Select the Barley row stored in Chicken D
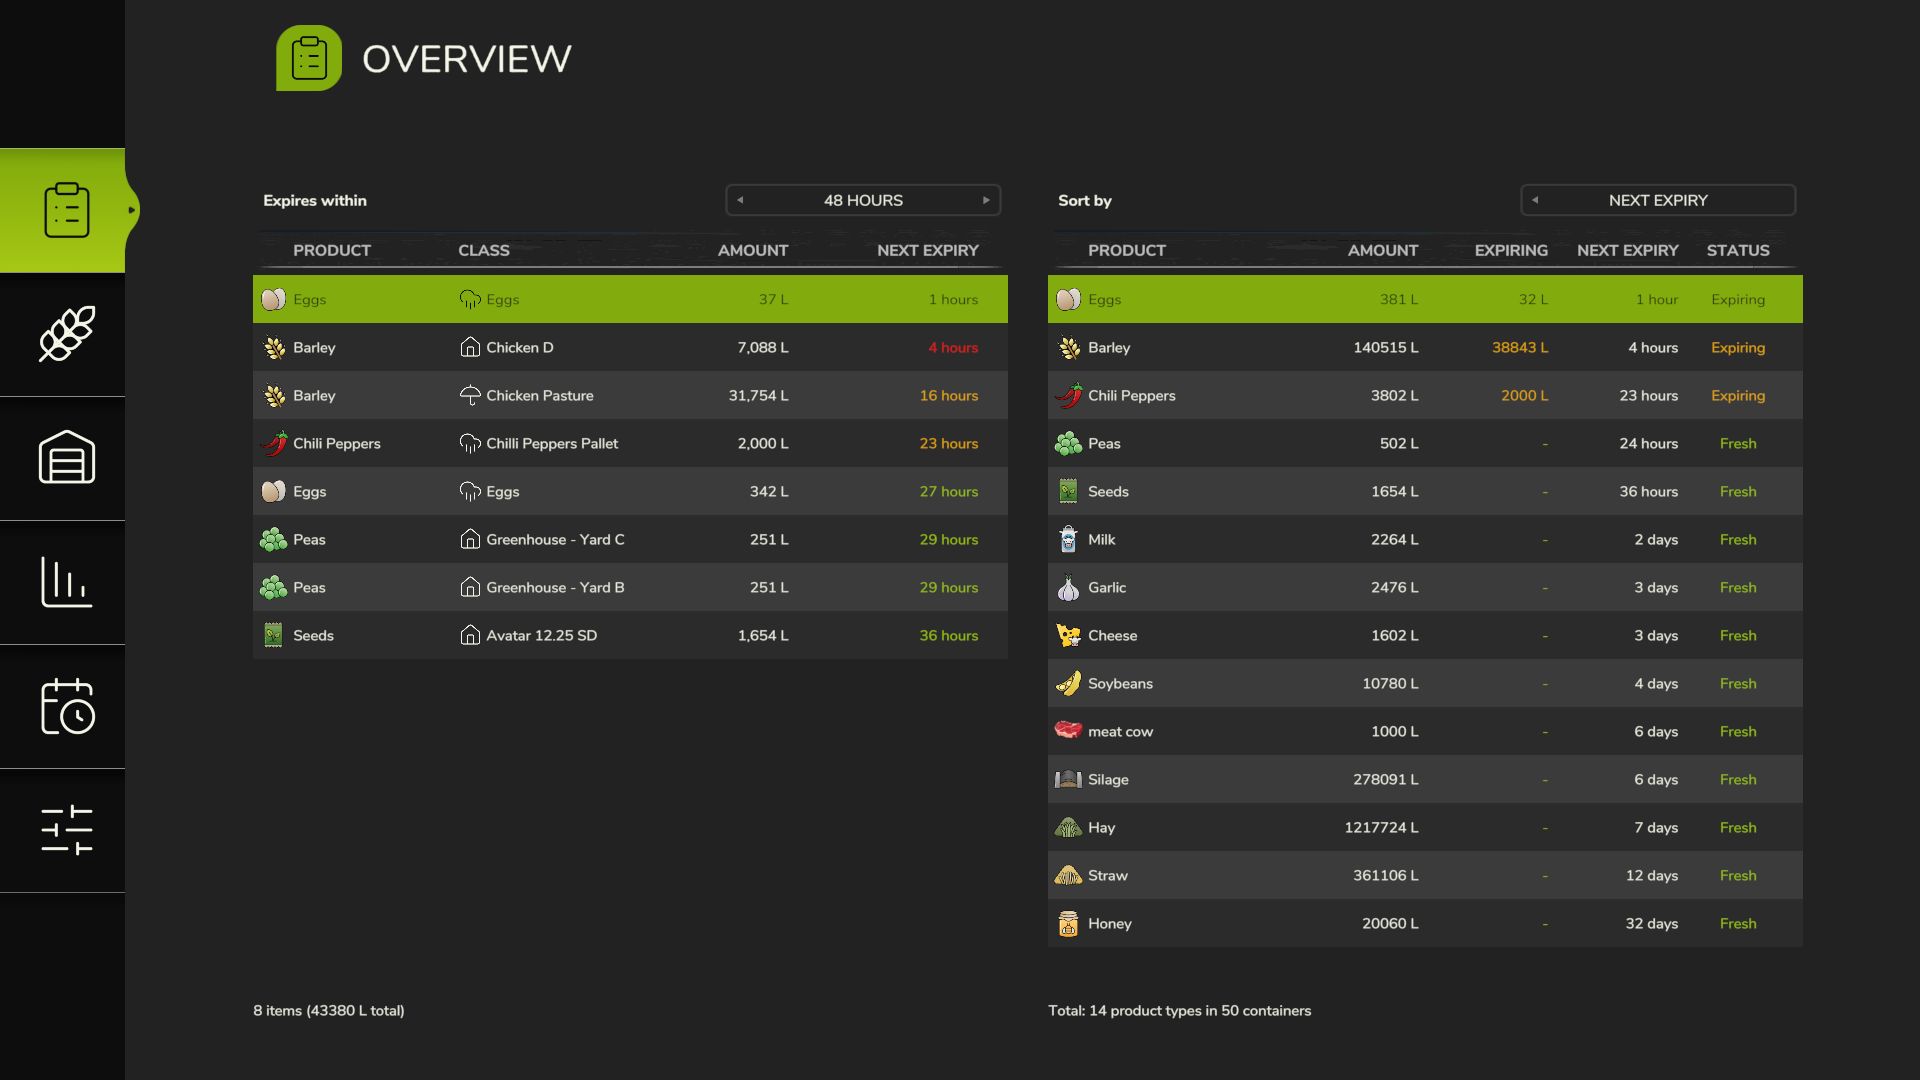 pyautogui.click(x=630, y=347)
